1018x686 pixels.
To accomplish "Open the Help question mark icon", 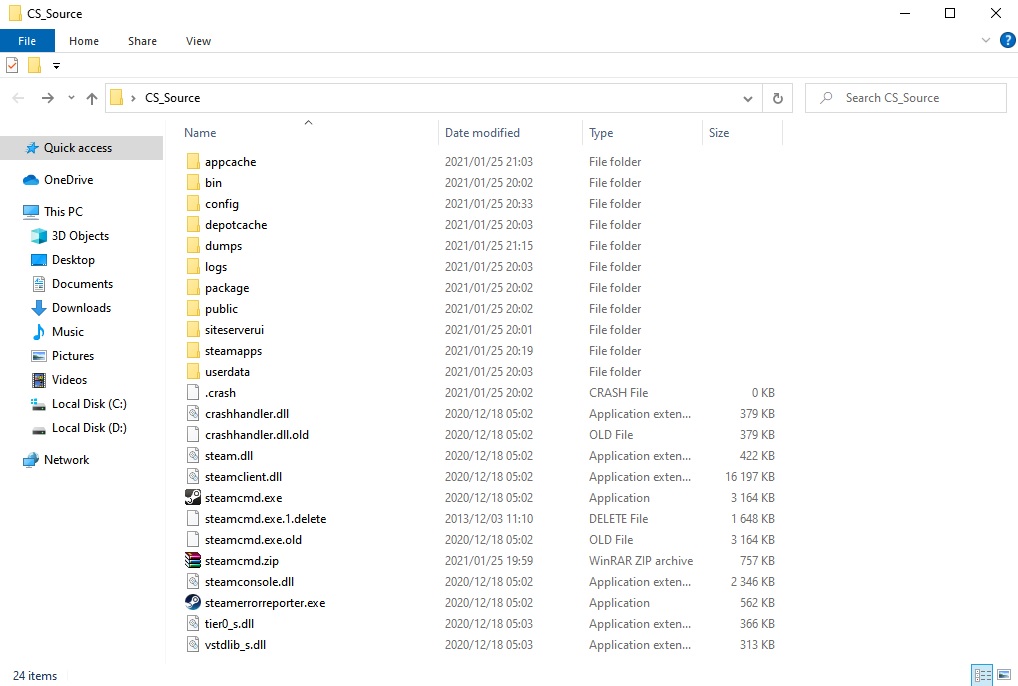I will tap(1007, 40).
